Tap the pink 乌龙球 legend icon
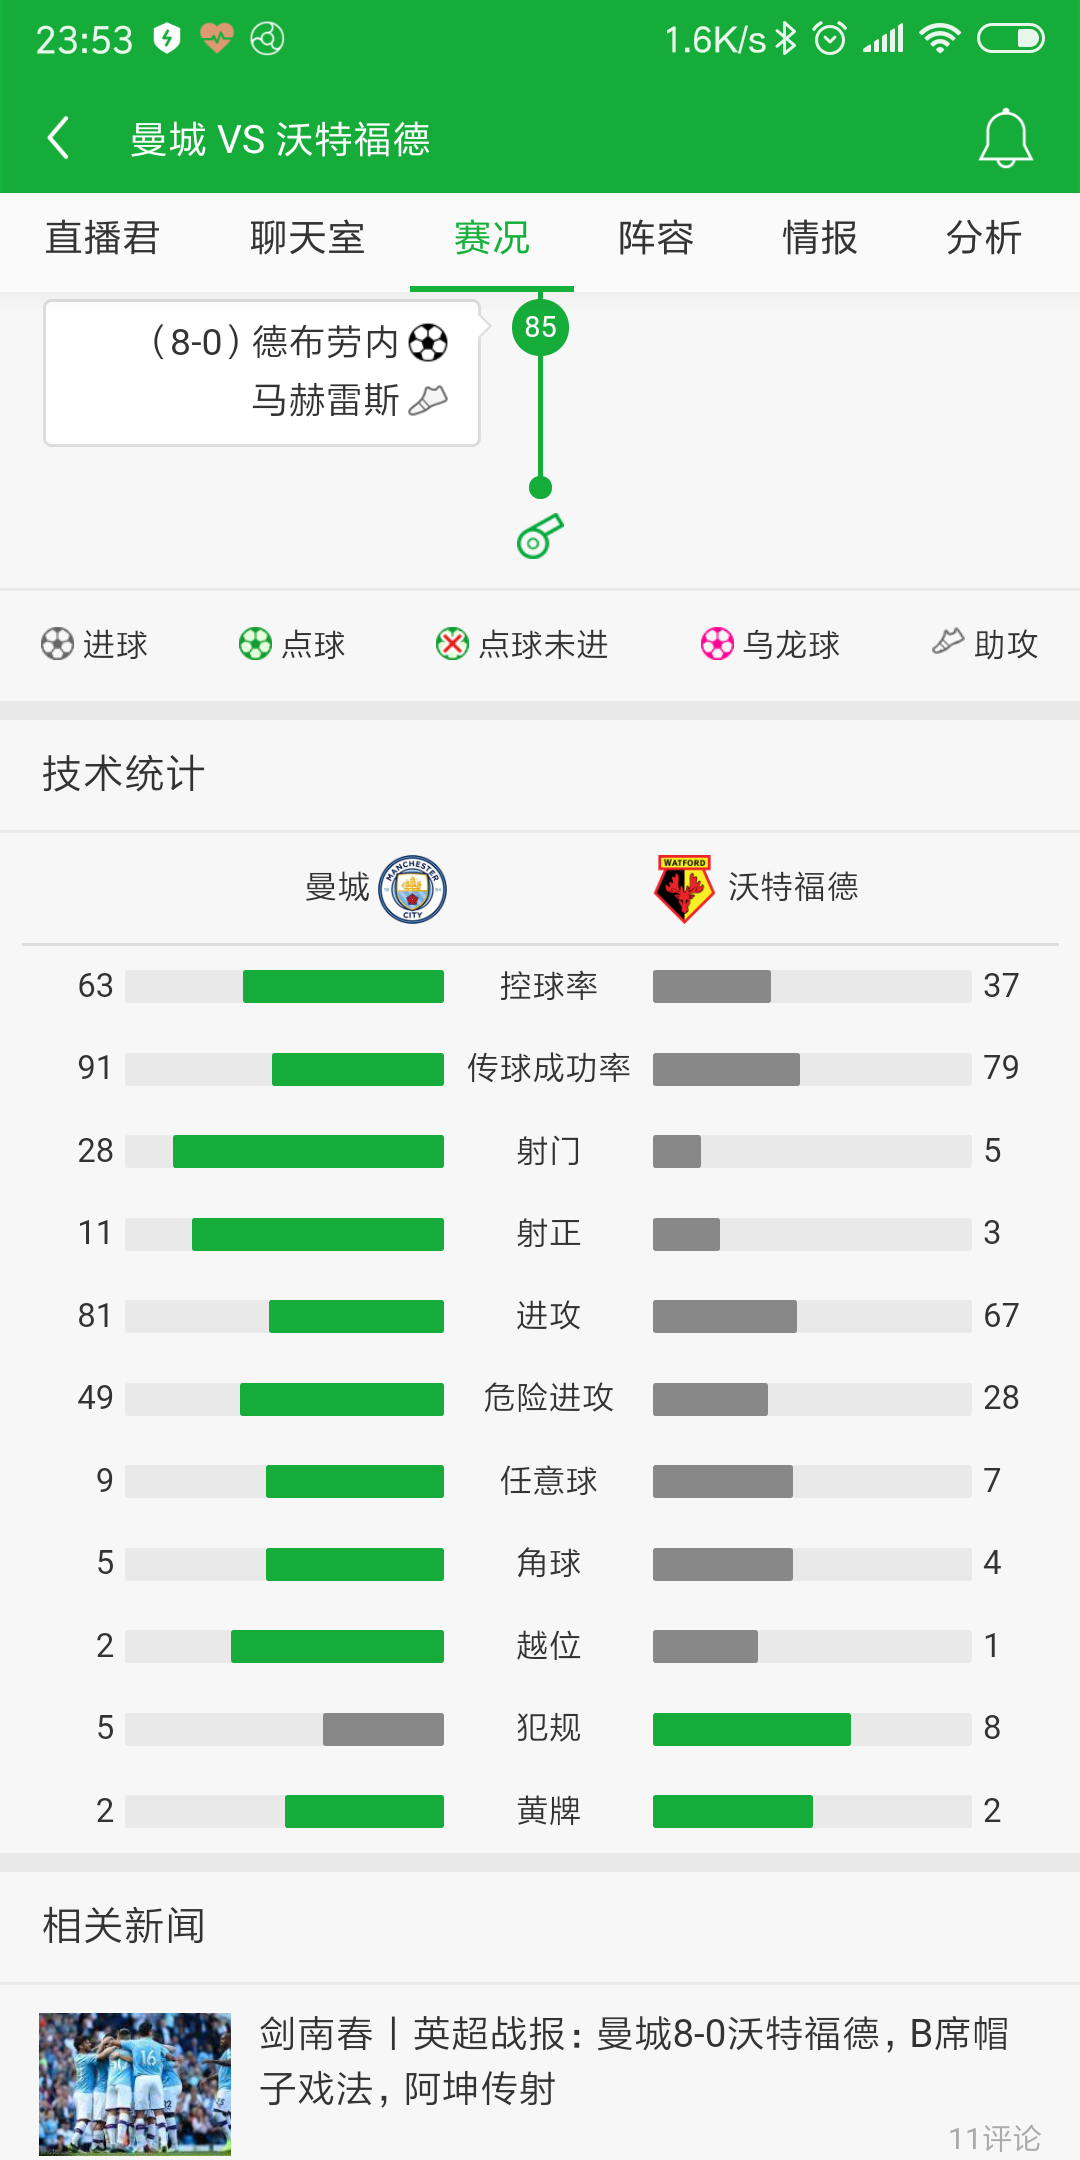This screenshot has height=2160, width=1080. point(717,644)
